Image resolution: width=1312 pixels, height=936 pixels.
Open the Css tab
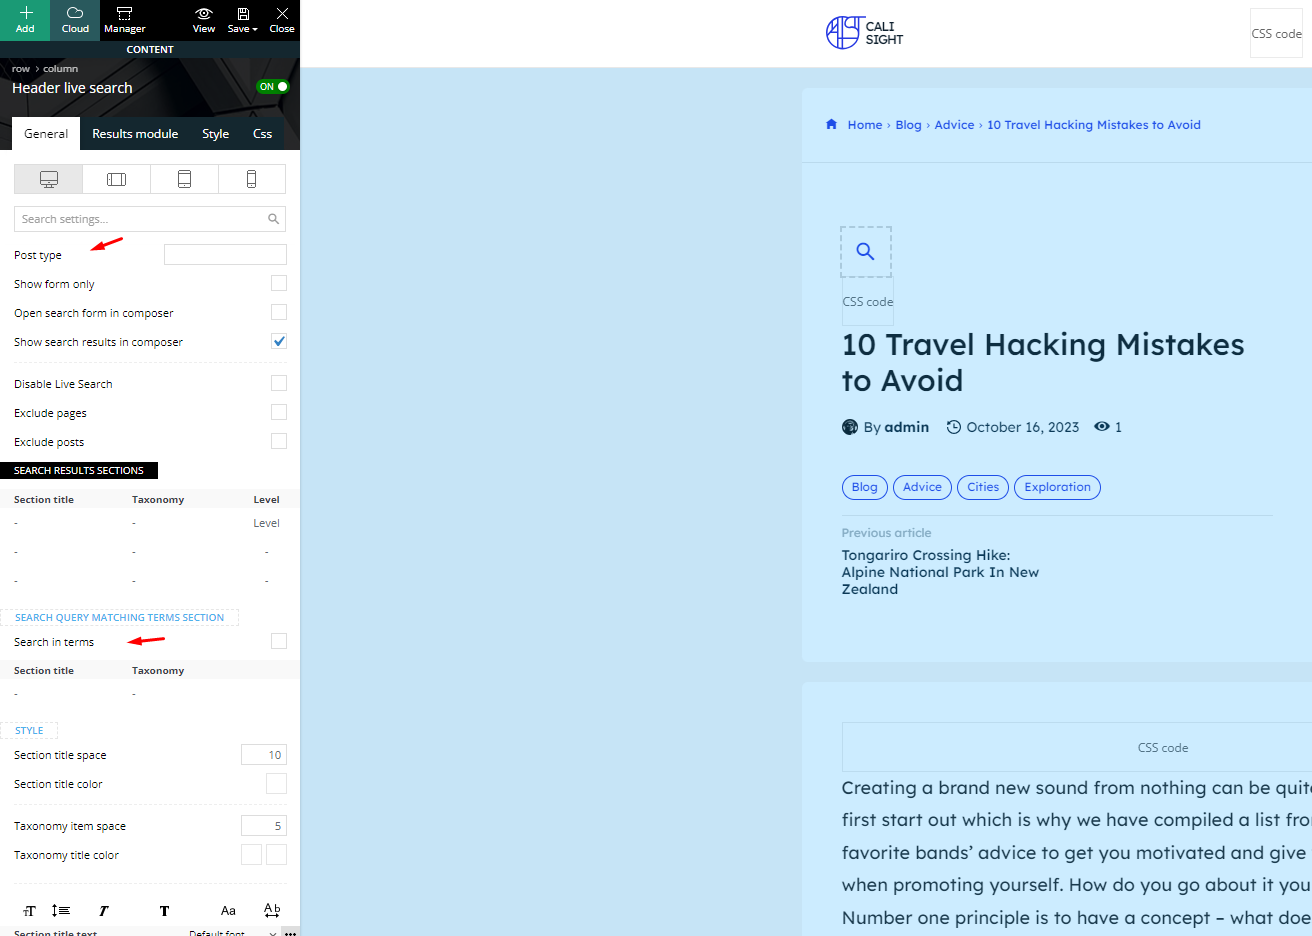tap(262, 133)
